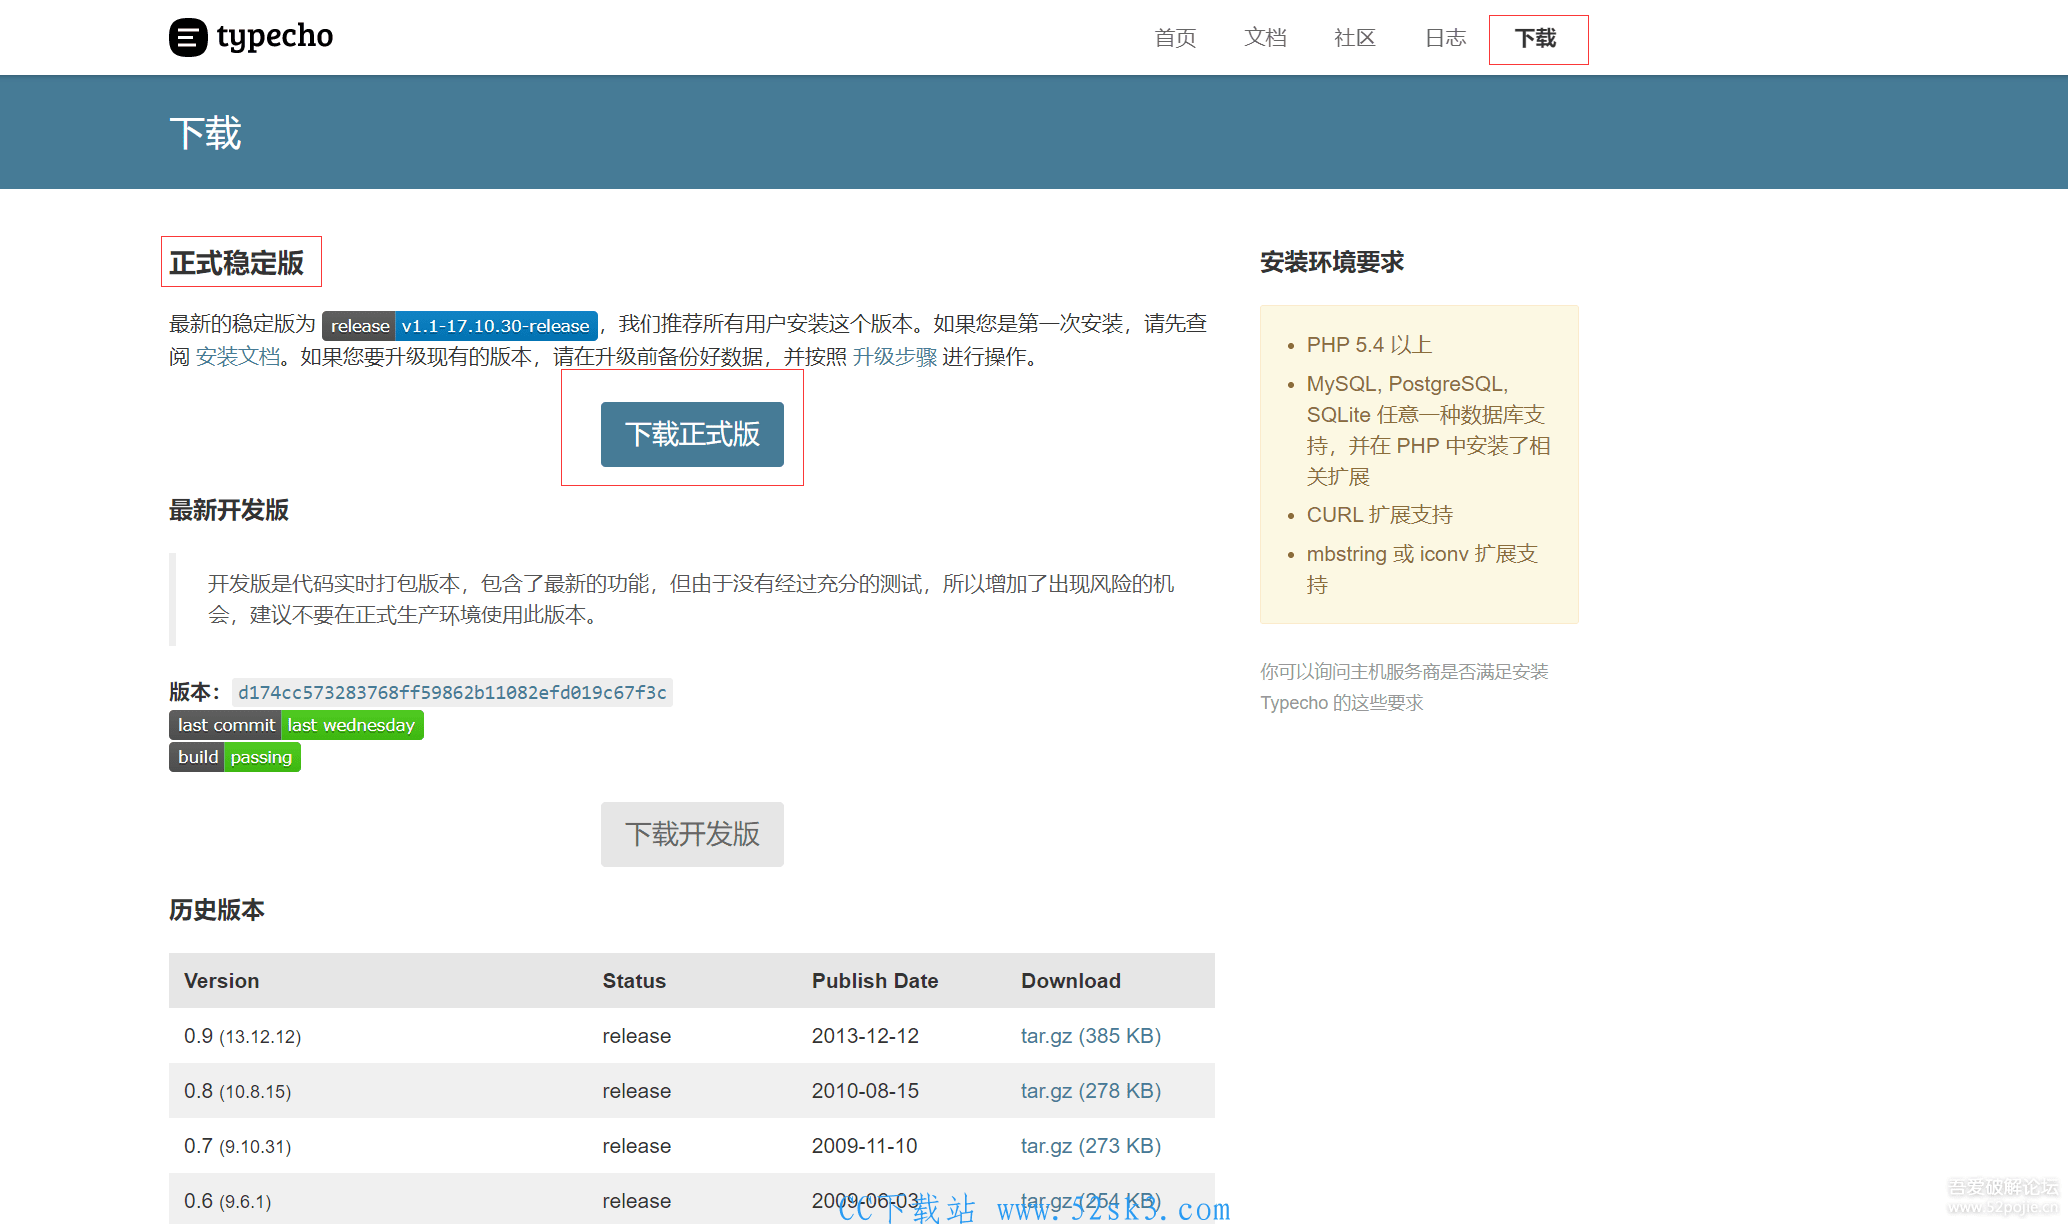Image resolution: width=2068 pixels, height=1224 pixels.
Task: Select the 0.8 (10.8.15) version cell
Action: tap(238, 1091)
